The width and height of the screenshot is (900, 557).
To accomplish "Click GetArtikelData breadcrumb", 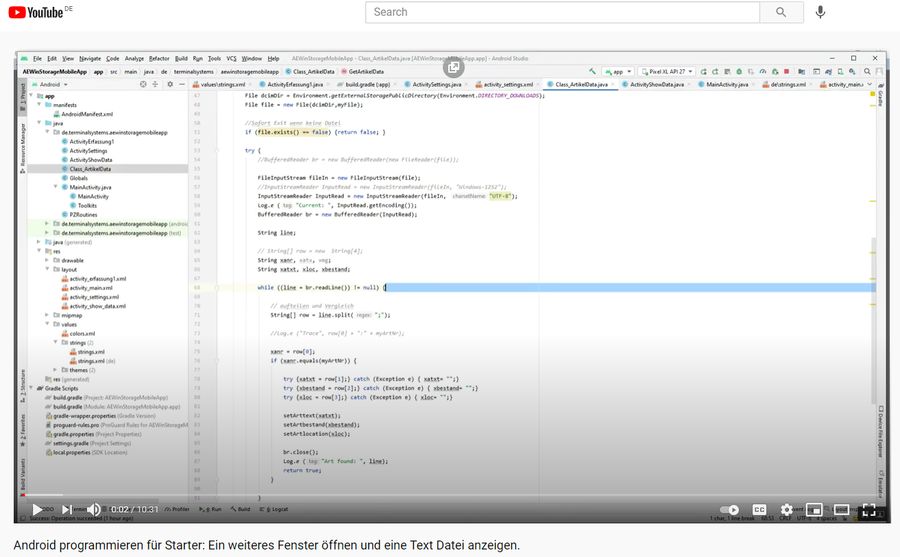I will [362, 72].
